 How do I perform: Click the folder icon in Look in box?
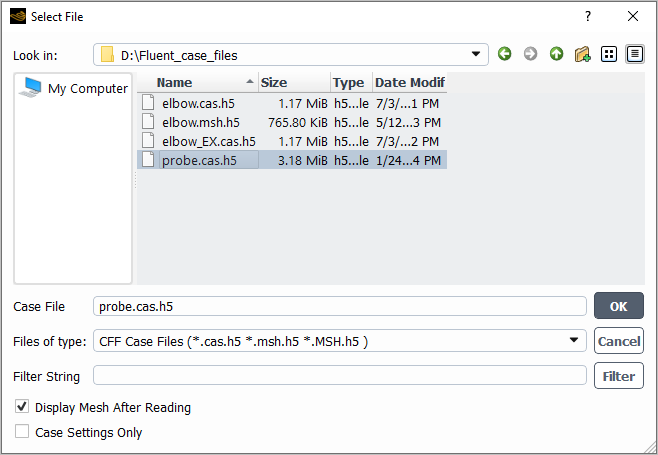point(107,55)
